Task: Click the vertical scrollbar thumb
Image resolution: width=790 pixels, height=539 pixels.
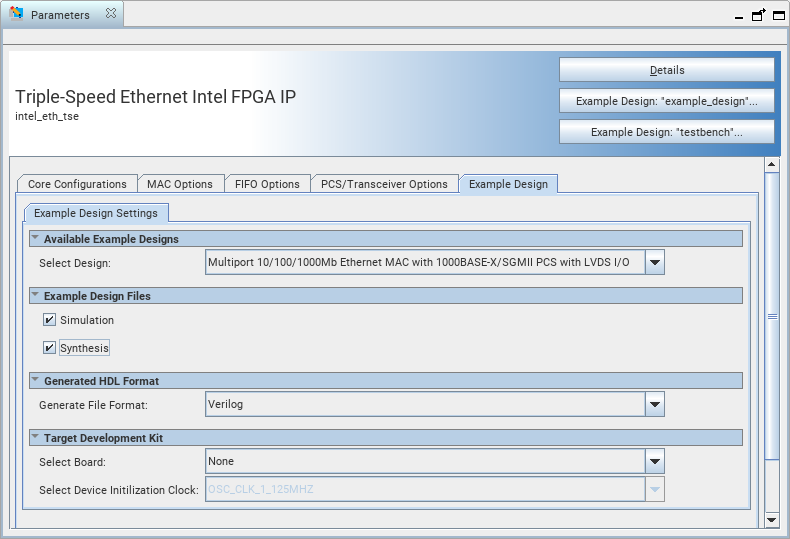Action: (x=772, y=315)
